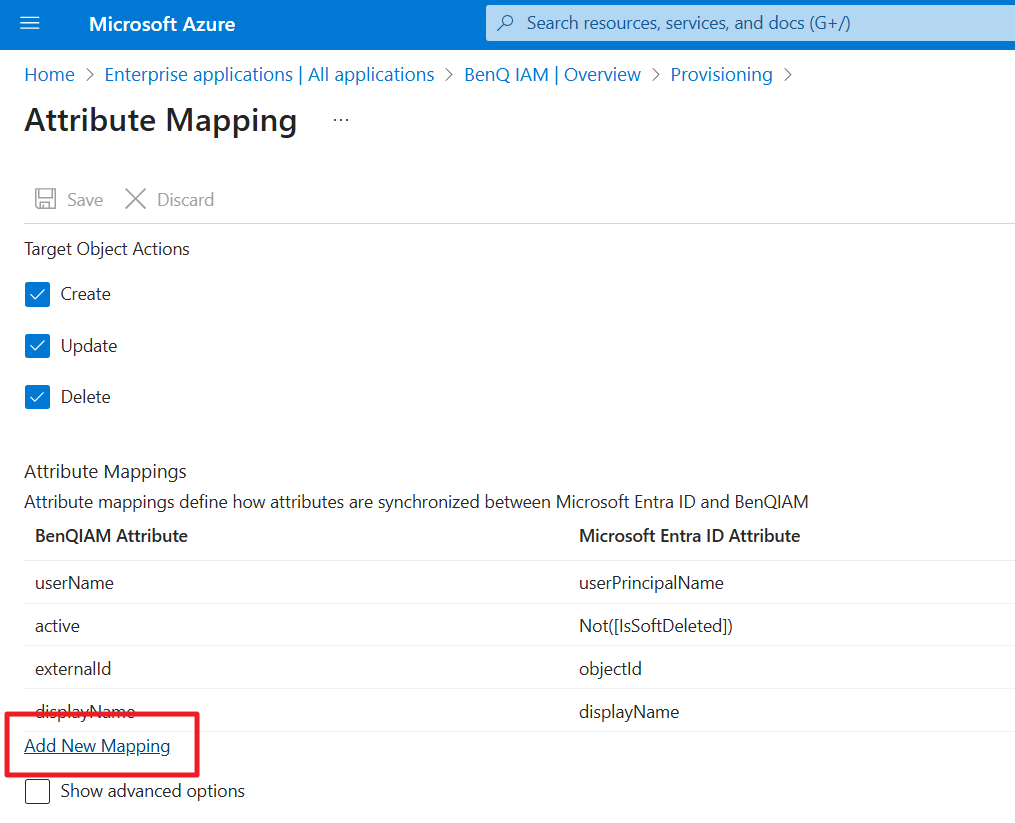Return to Provisioning breadcrumb
This screenshot has height=823, width=1015.
721,75
